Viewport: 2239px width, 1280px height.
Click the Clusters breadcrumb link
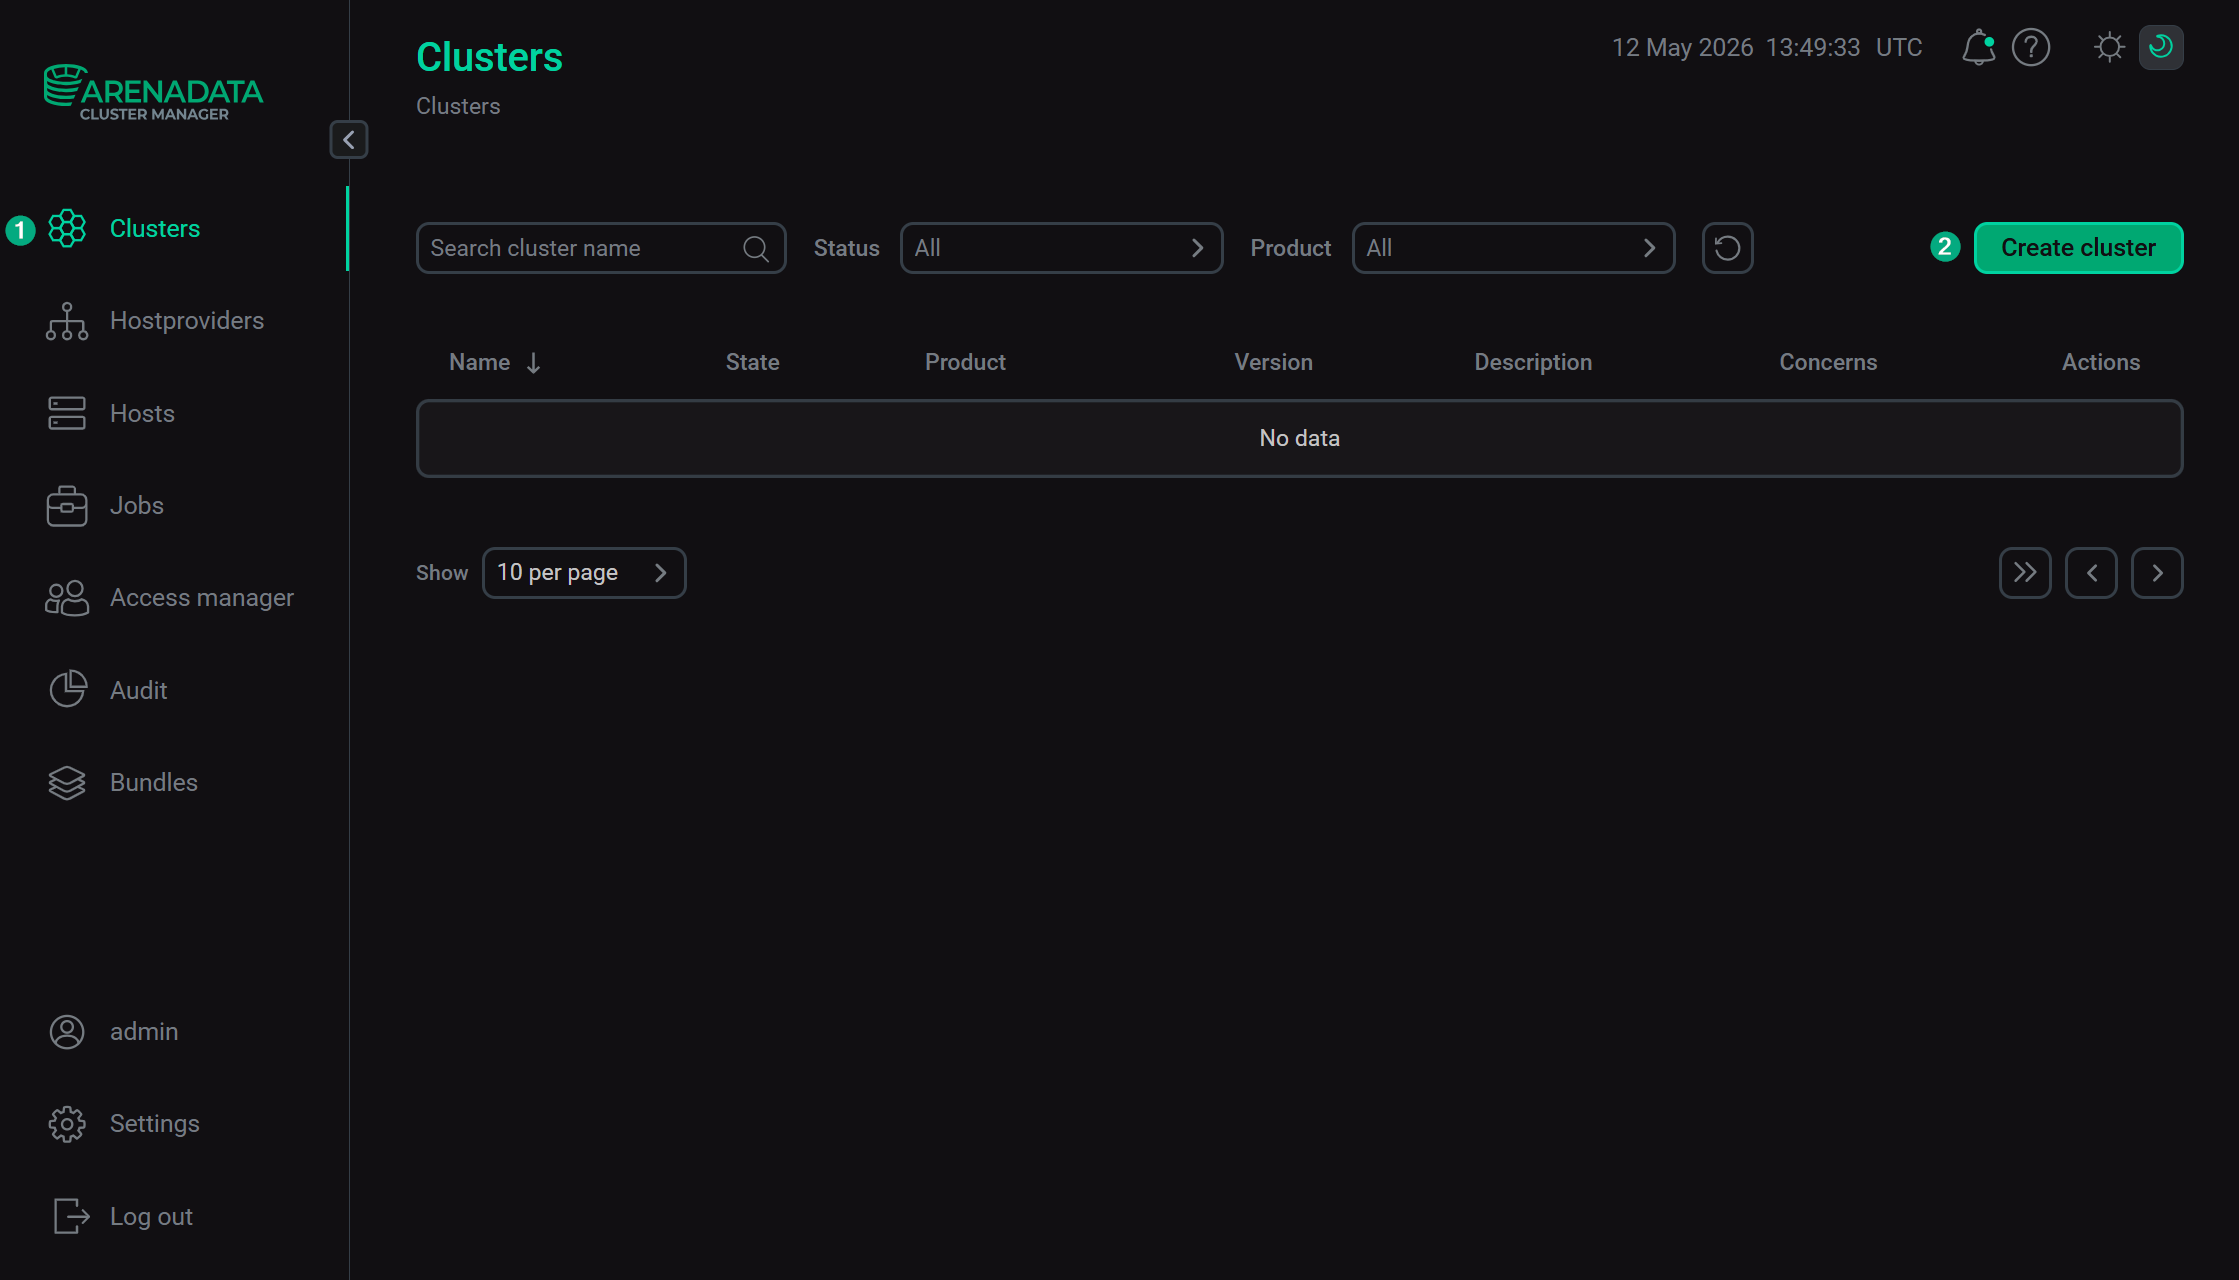[458, 106]
